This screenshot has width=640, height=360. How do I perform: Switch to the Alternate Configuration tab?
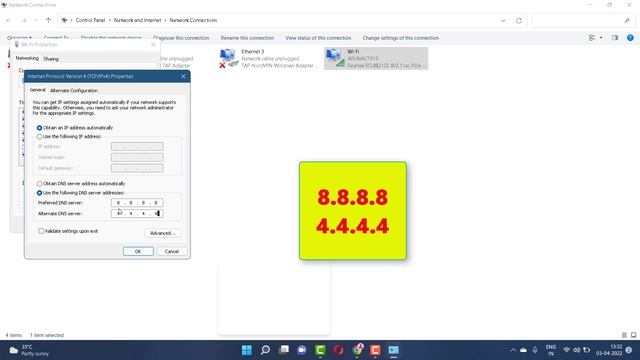(x=74, y=91)
